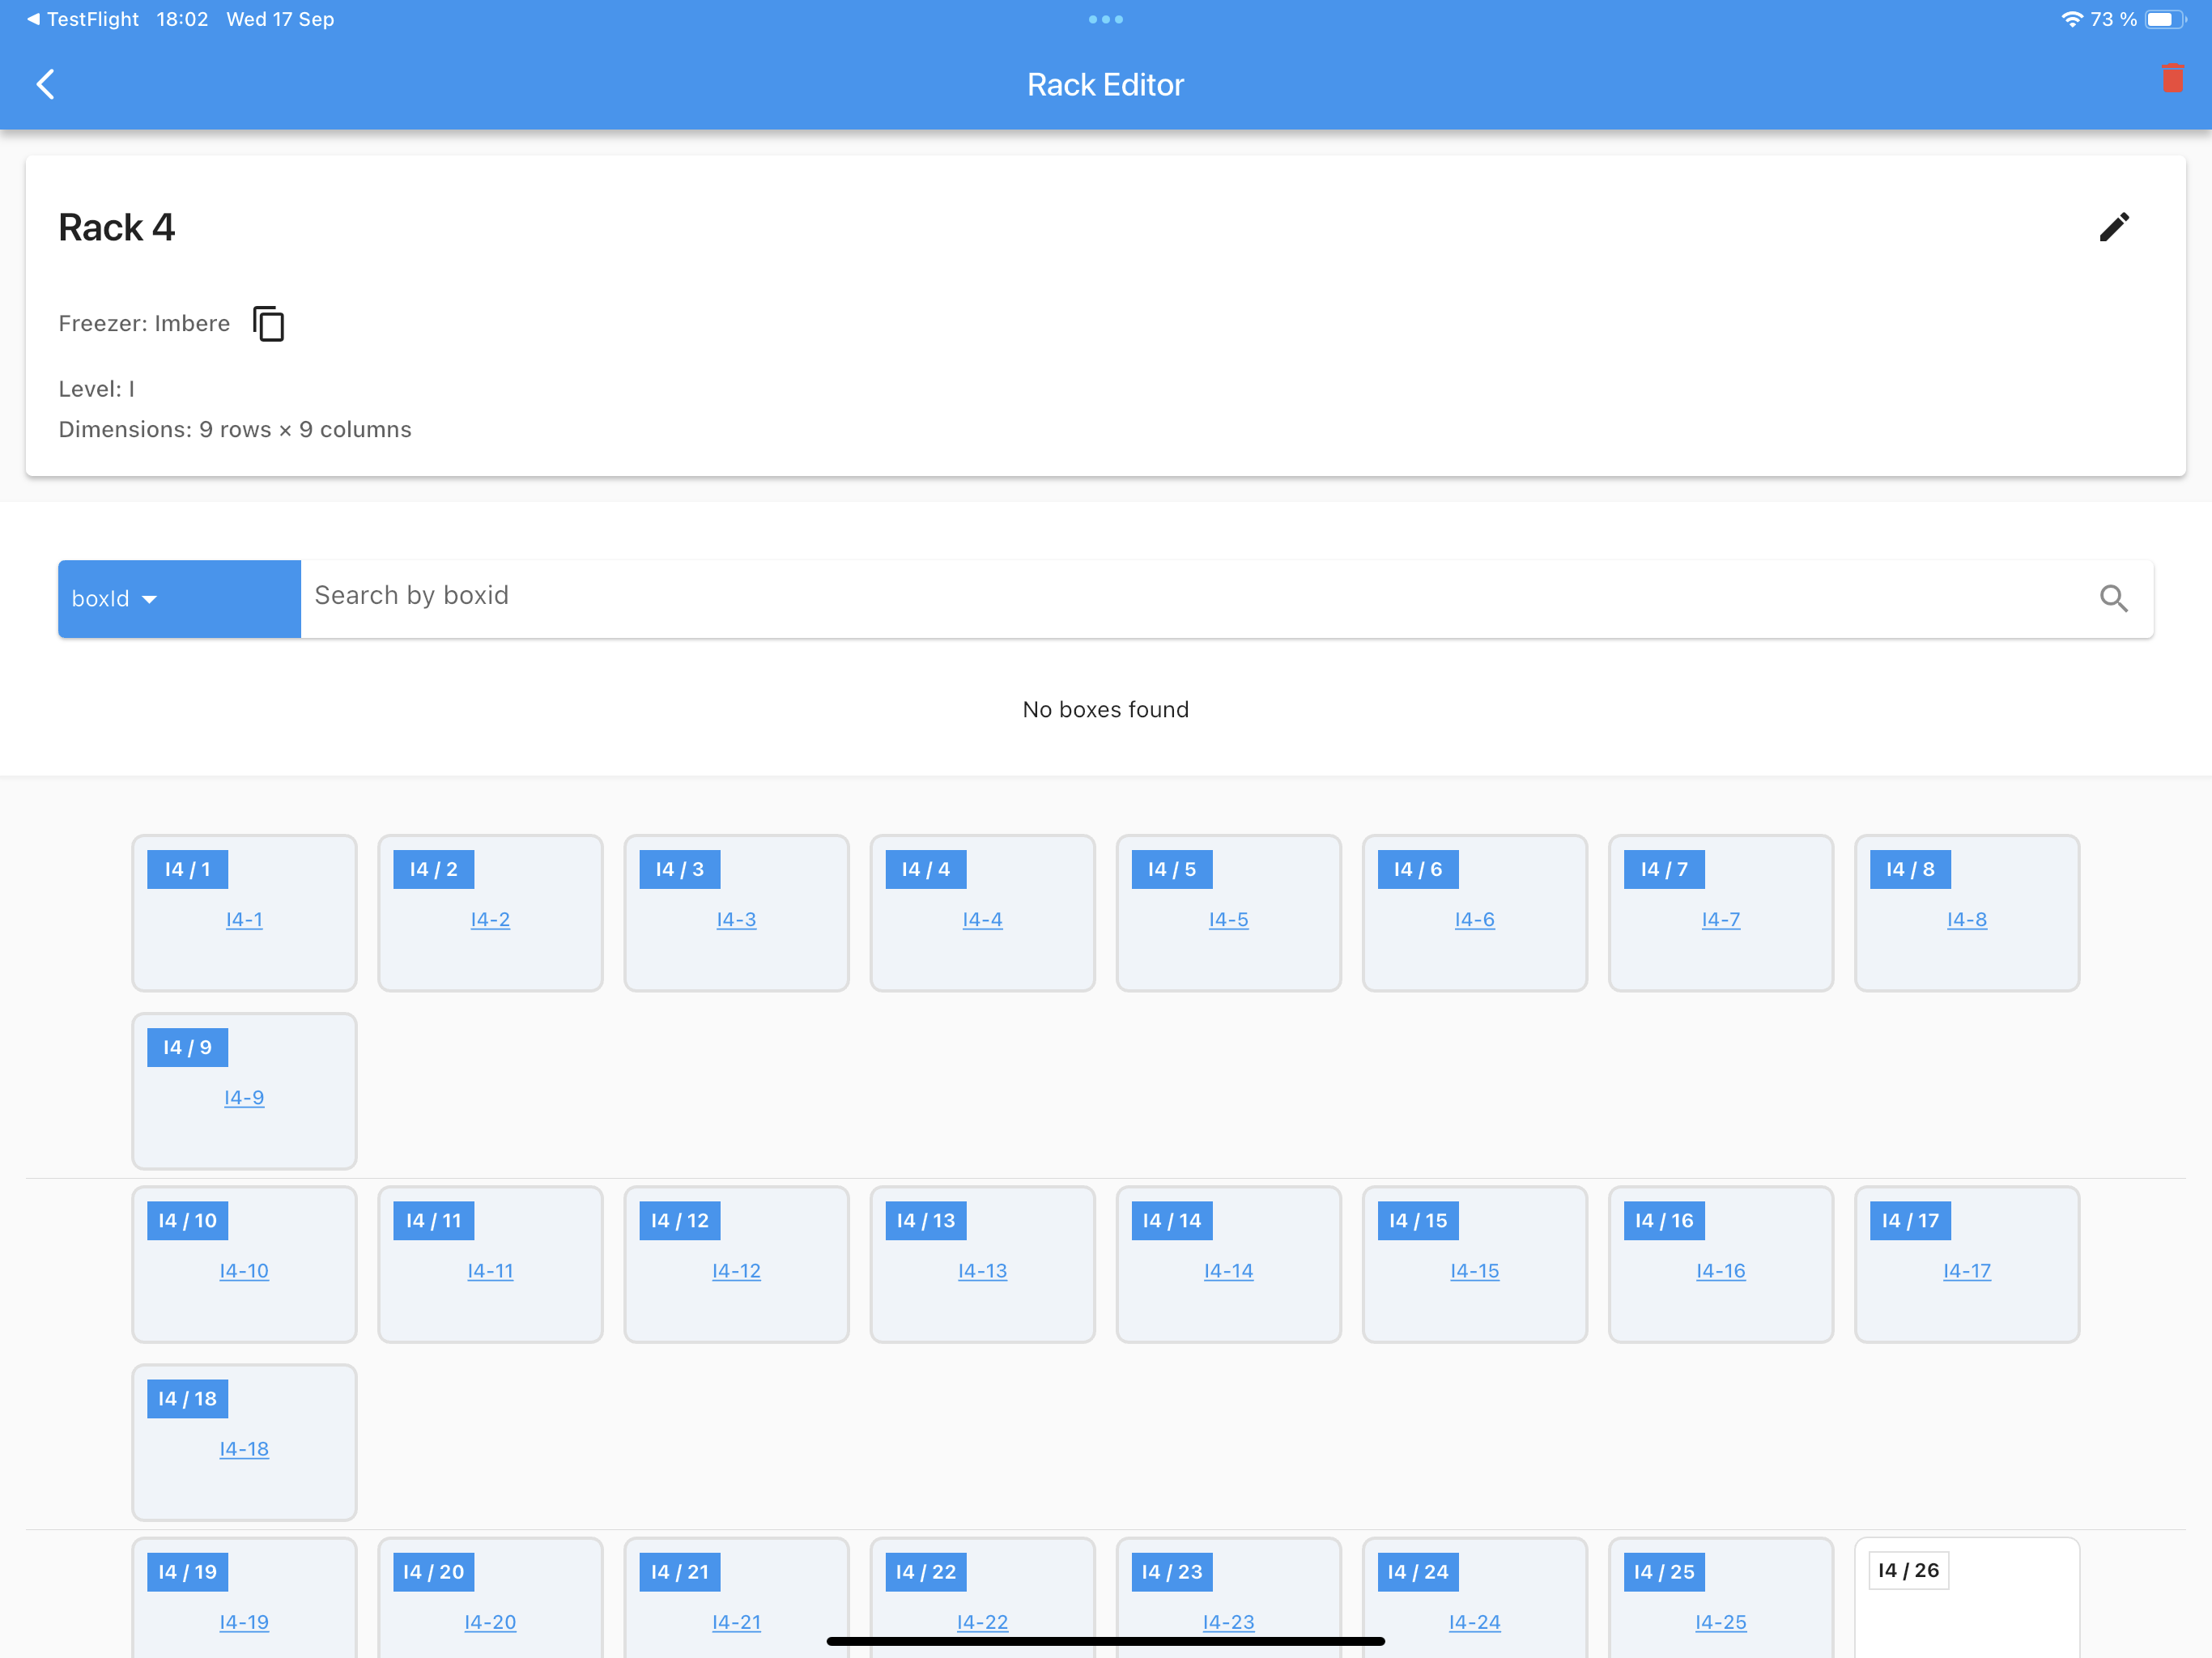
Task: Select the empty I4 / 26 slot
Action: pos(1966,1600)
